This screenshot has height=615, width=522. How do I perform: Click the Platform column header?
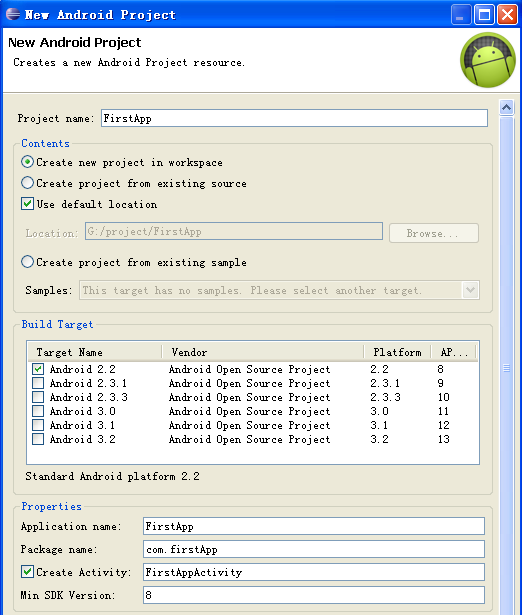[x=397, y=352]
